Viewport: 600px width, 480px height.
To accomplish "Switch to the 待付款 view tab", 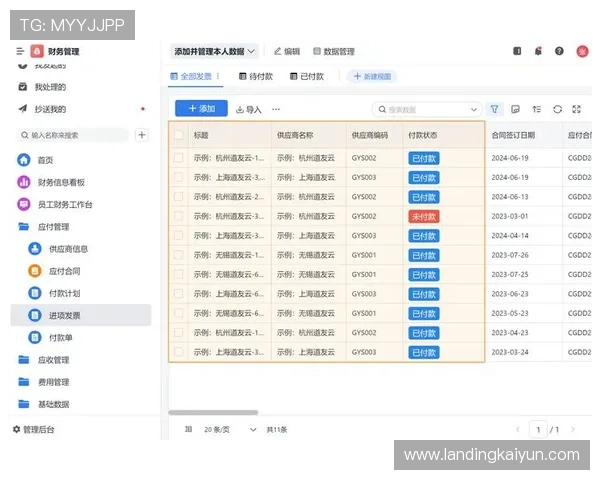I will click(x=256, y=77).
